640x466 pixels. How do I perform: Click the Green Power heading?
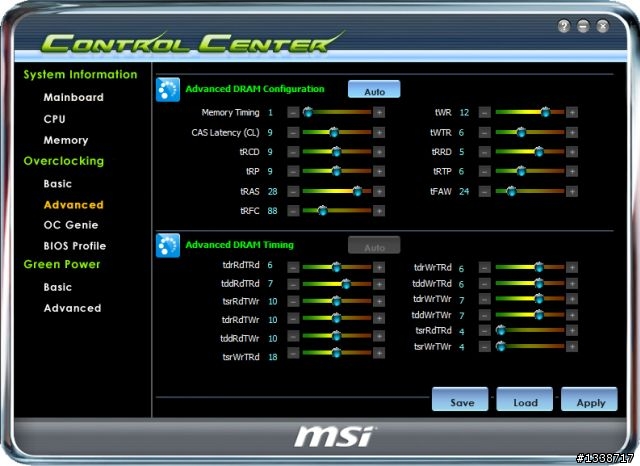click(62, 264)
